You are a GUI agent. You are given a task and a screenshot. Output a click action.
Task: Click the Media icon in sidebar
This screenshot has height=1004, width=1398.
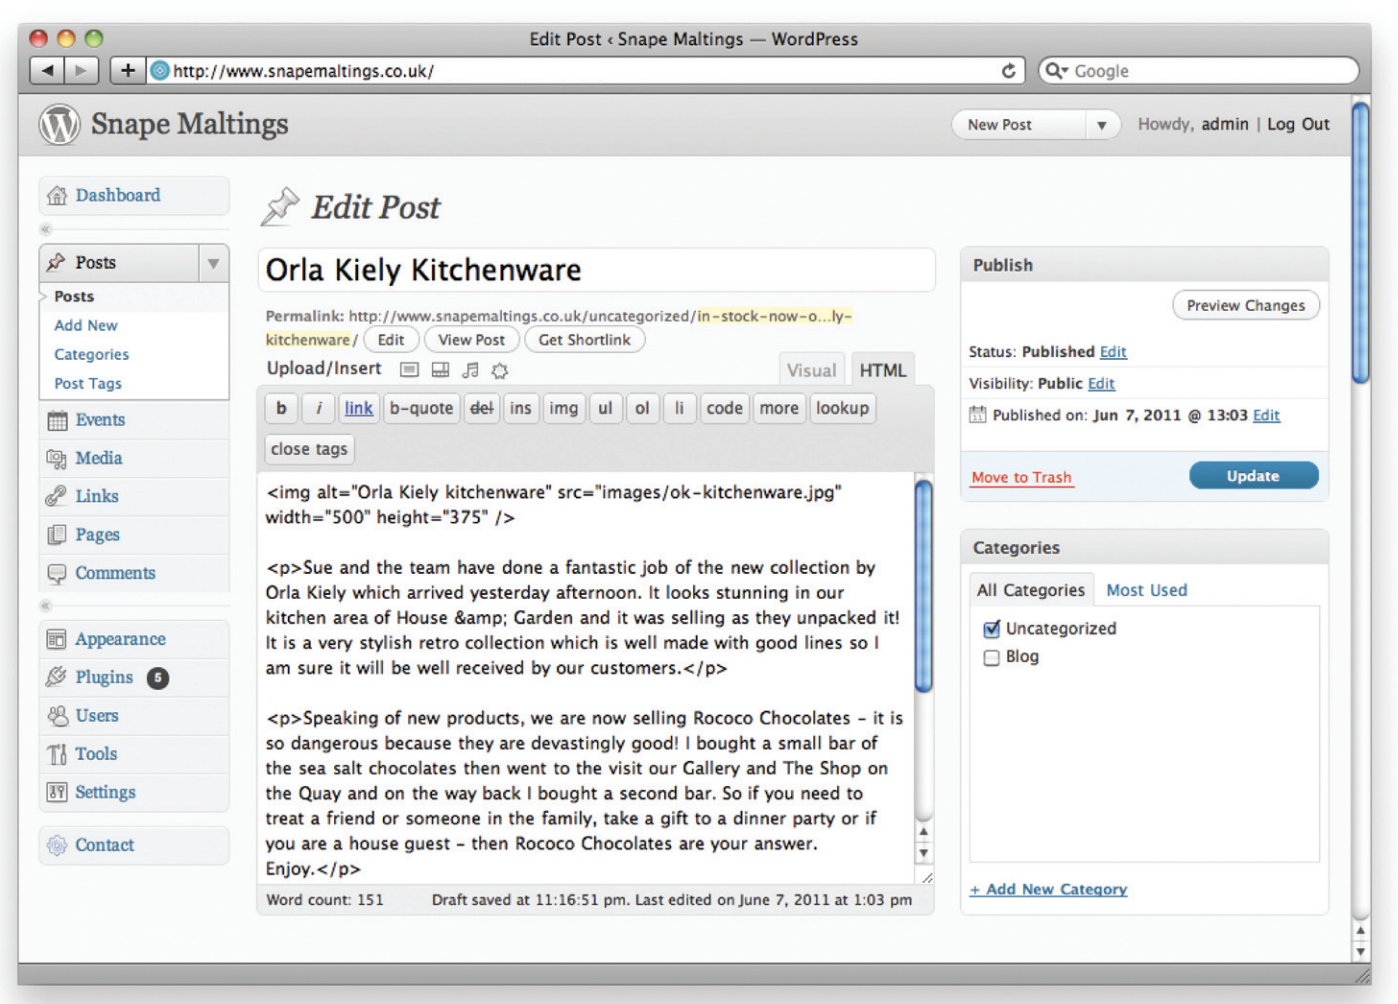(x=57, y=458)
